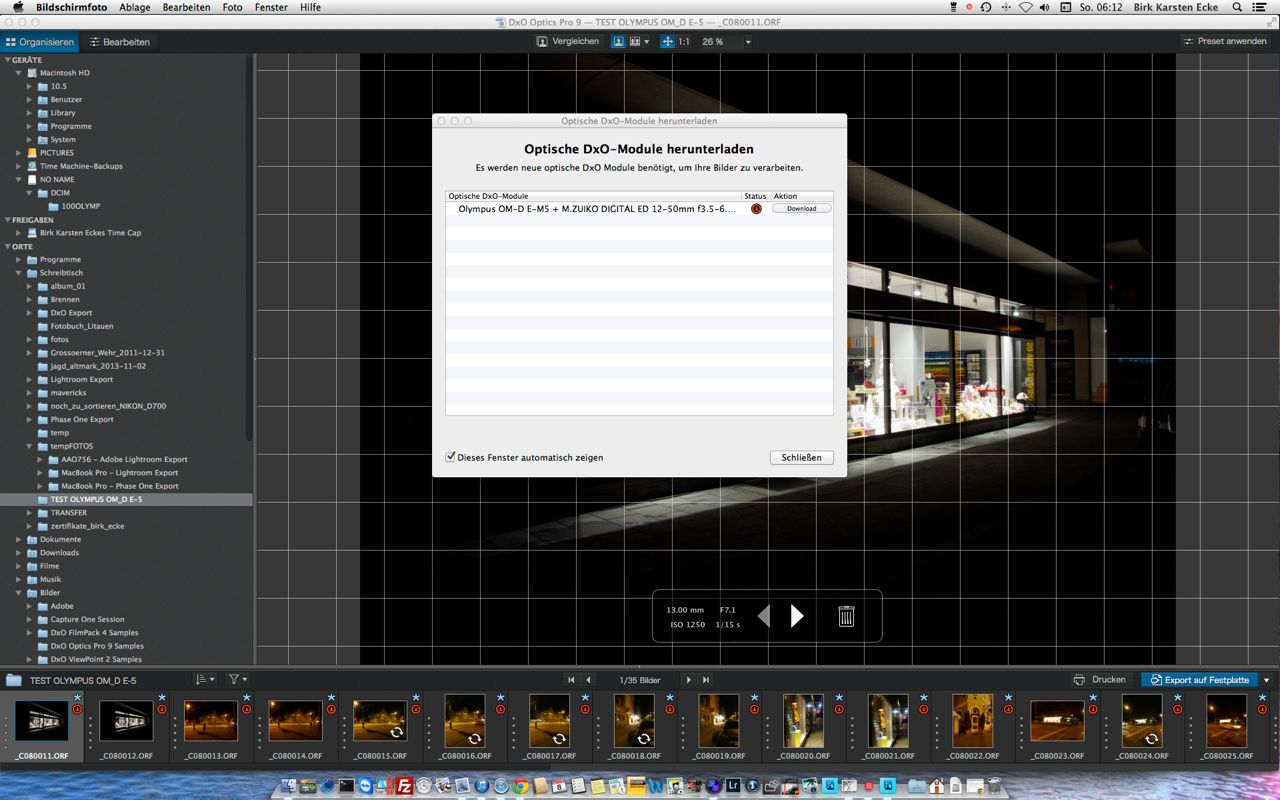Open FileZilla from the Dock
Viewport: 1280px width, 800px height.
pos(405,786)
